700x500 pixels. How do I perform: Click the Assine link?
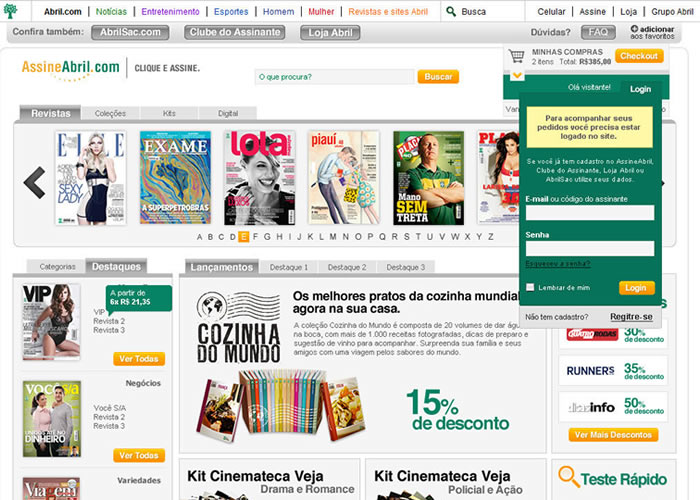(592, 12)
